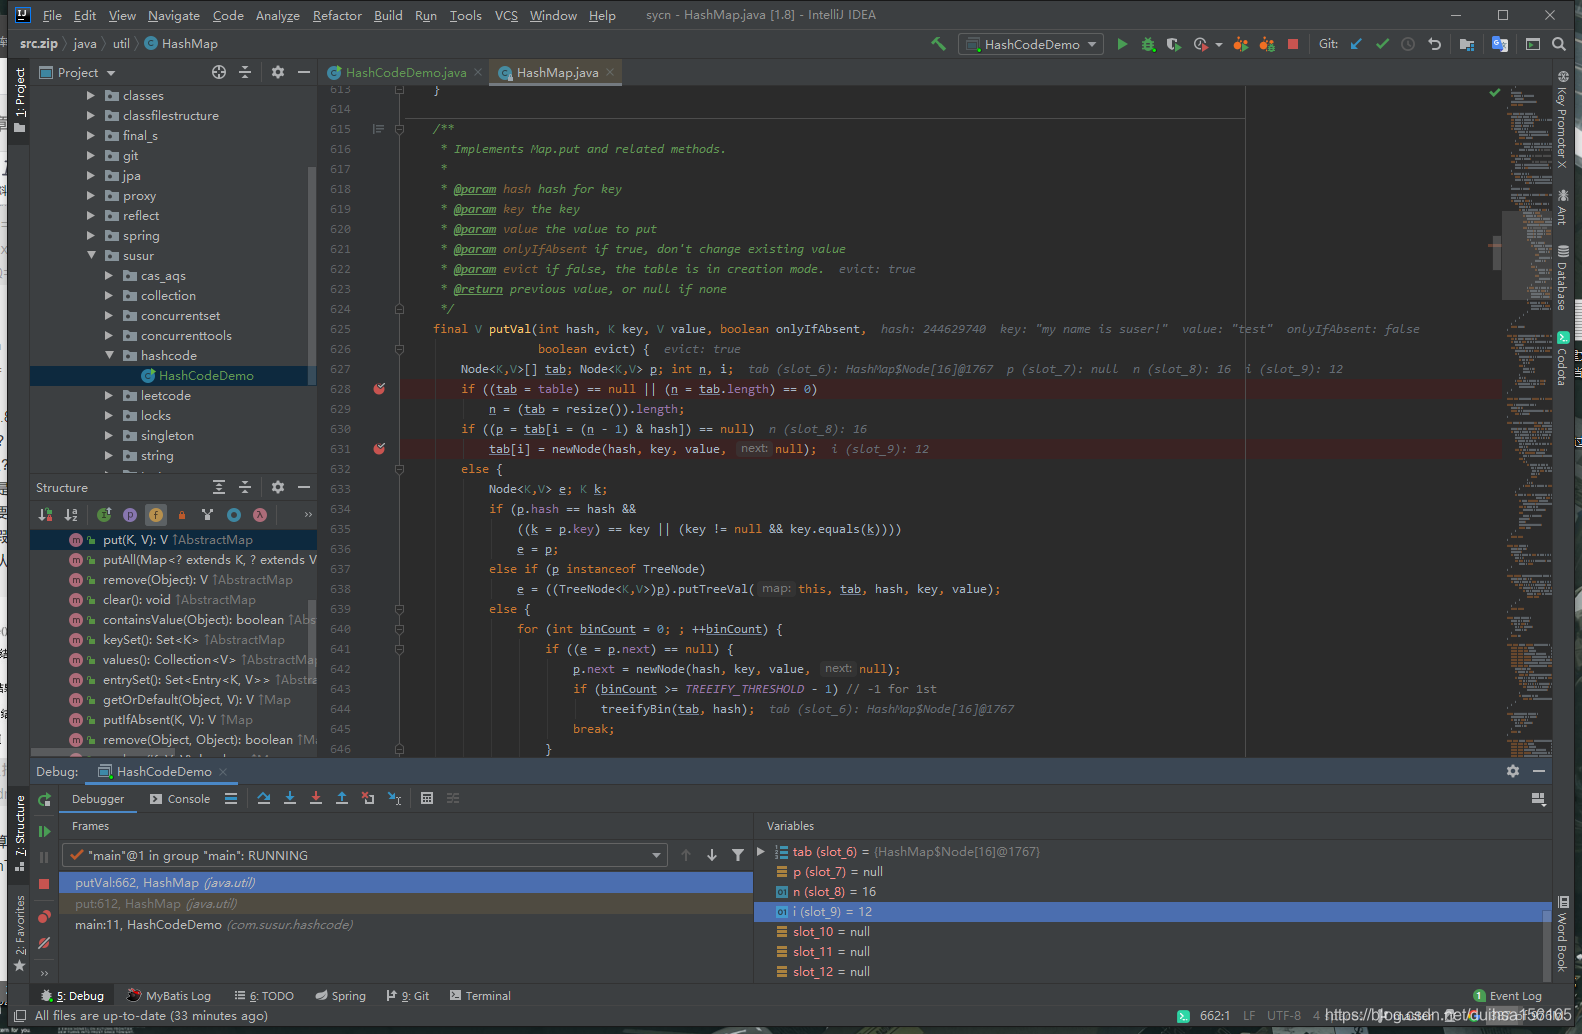
Task: Open the Event Log
Action: 1508,996
